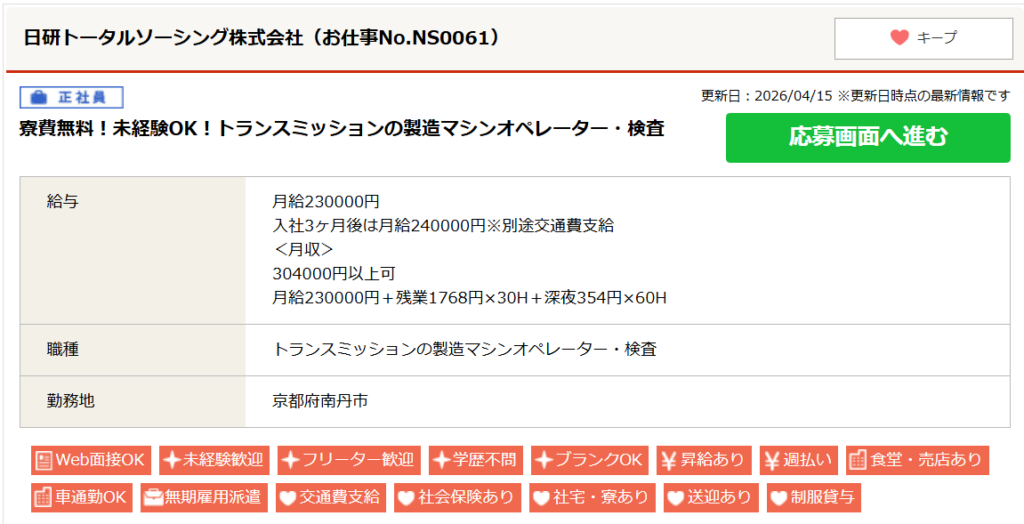Click the envelope icon on 無期雇用派遣 tag

pos(153,497)
